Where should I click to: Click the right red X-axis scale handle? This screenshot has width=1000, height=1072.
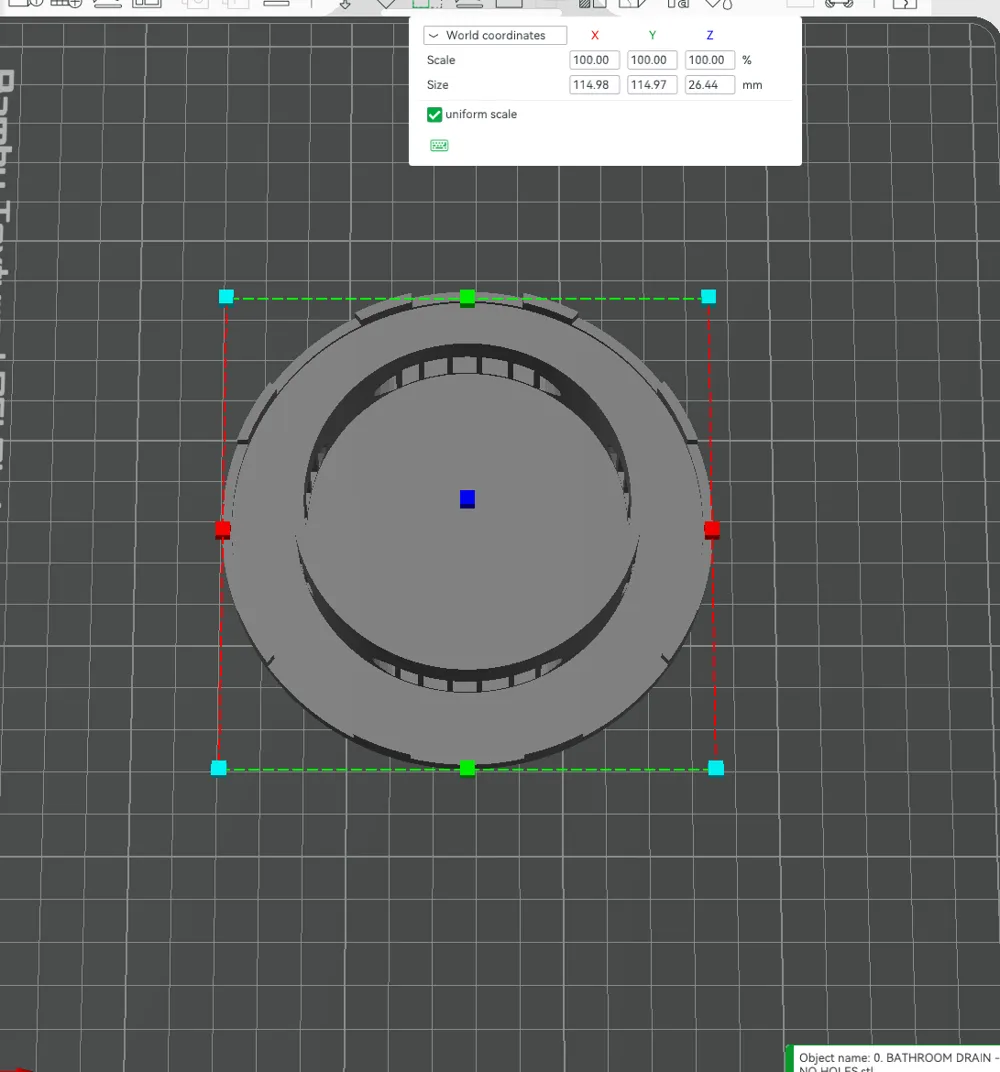(712, 530)
